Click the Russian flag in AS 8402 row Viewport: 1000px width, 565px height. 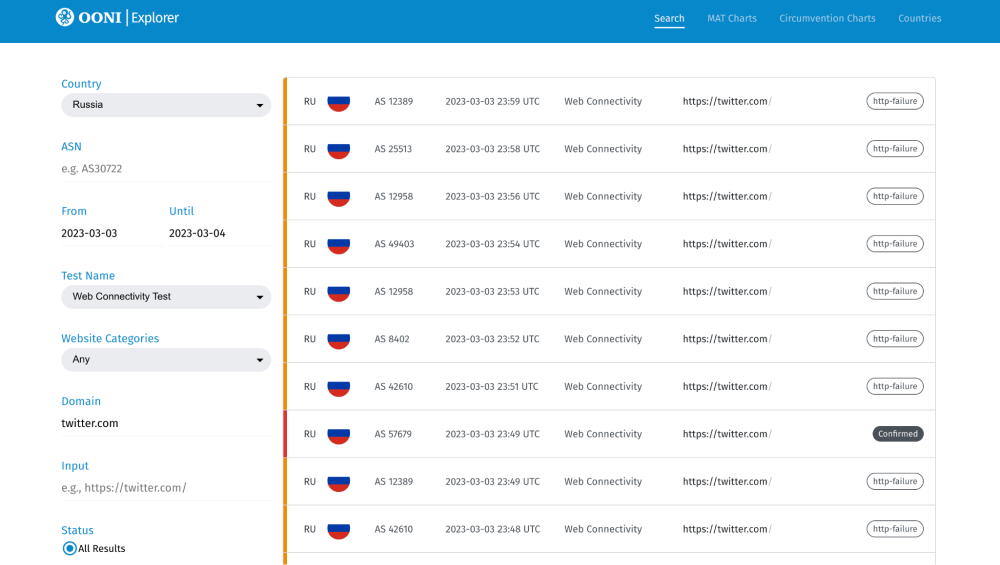tap(339, 339)
